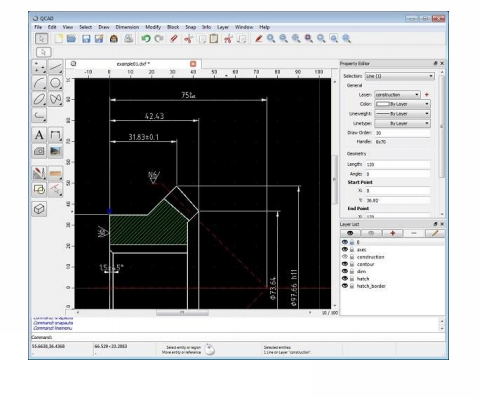Open the Dimension tools icon
The image size is (479, 398).
(55, 135)
